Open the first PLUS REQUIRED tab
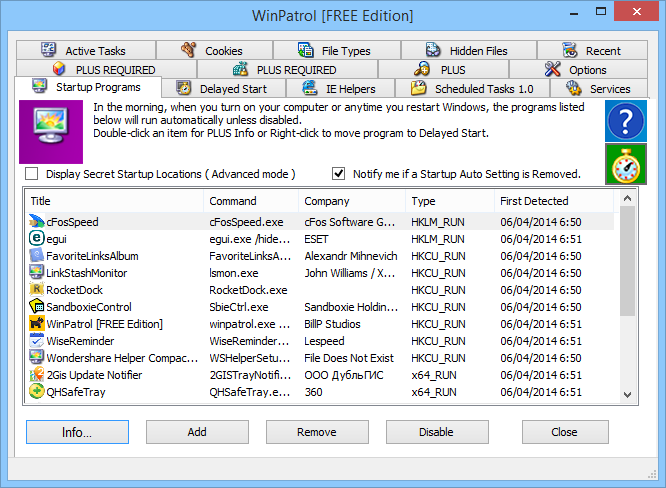666x488 pixels. [107, 69]
